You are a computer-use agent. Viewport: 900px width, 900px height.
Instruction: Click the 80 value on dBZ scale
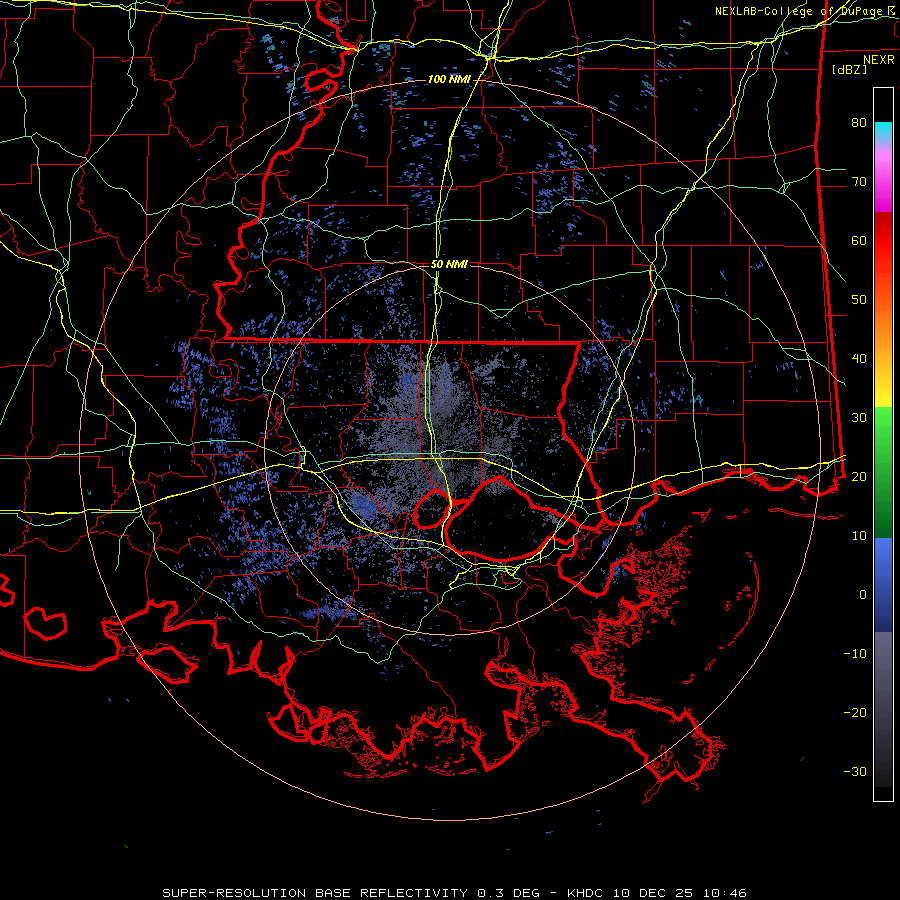[x=859, y=123]
